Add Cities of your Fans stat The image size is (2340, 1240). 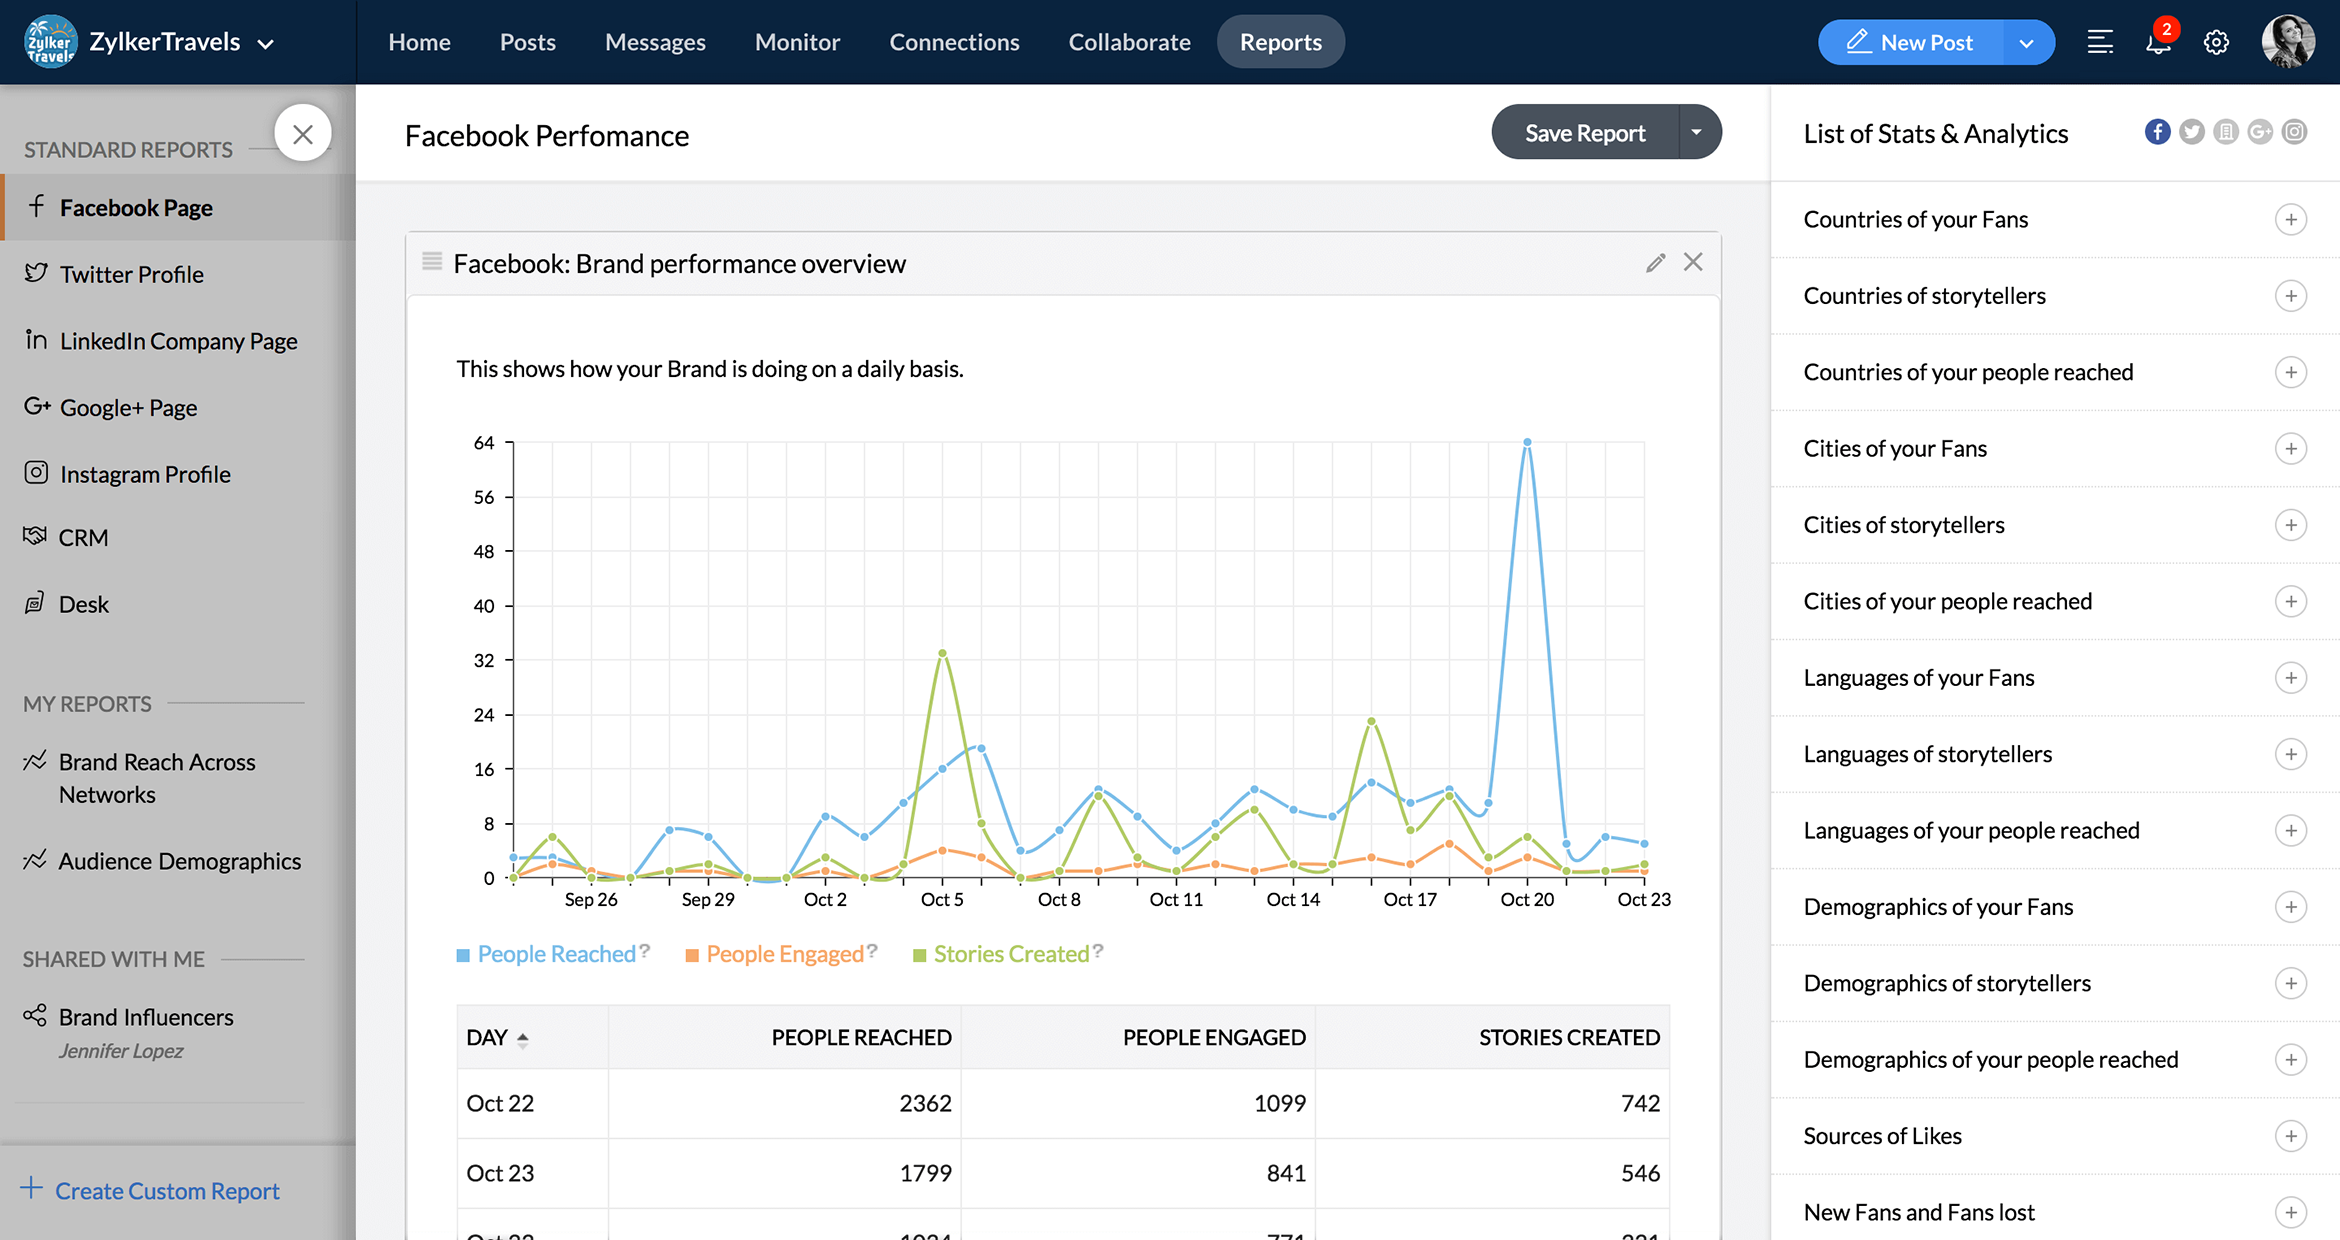(2290, 448)
